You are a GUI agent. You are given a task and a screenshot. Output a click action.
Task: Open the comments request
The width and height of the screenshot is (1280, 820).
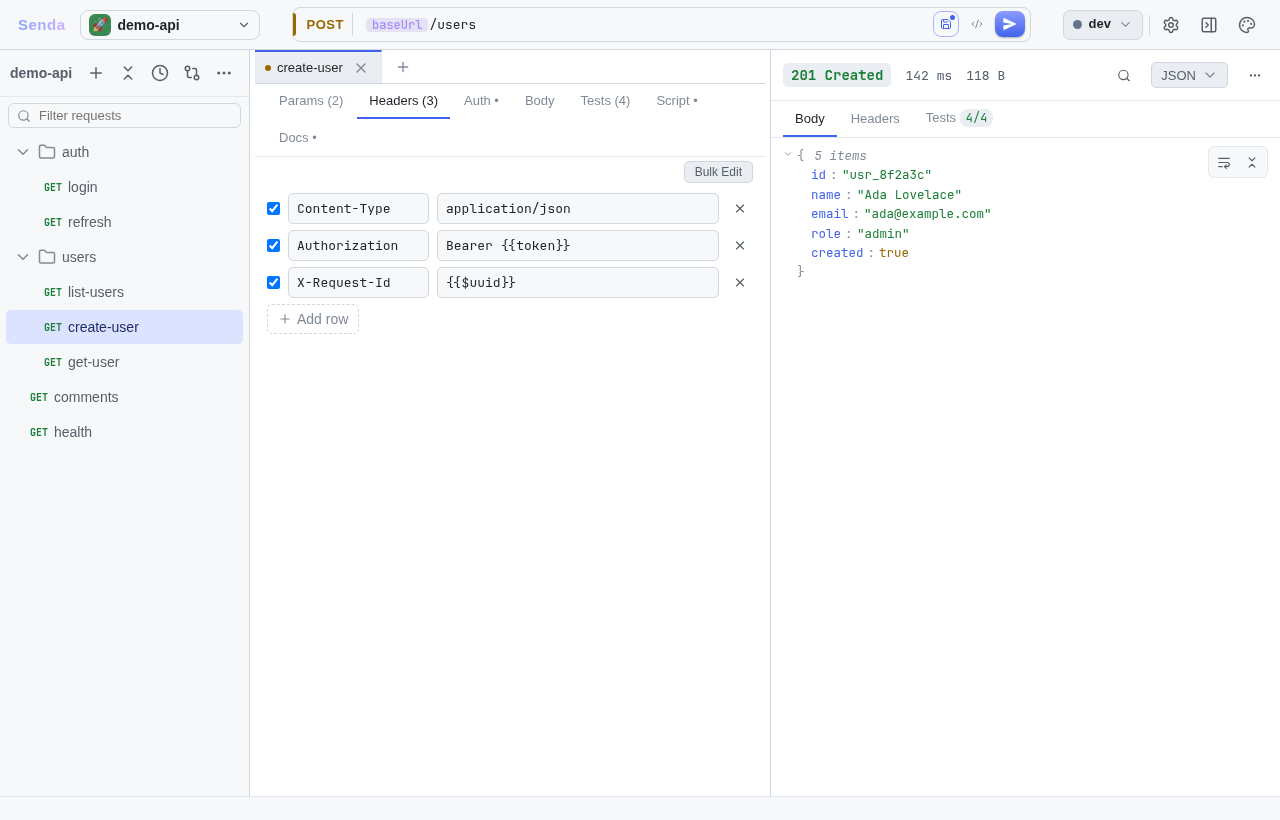click(x=124, y=397)
